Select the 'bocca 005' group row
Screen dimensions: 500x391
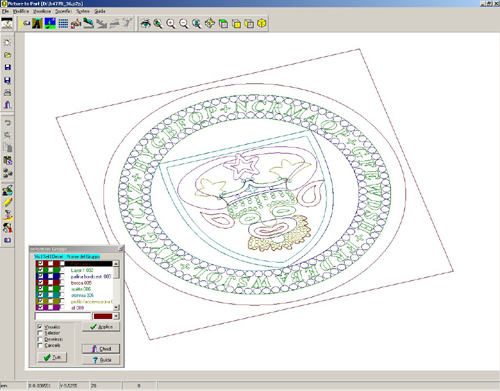click(x=81, y=283)
